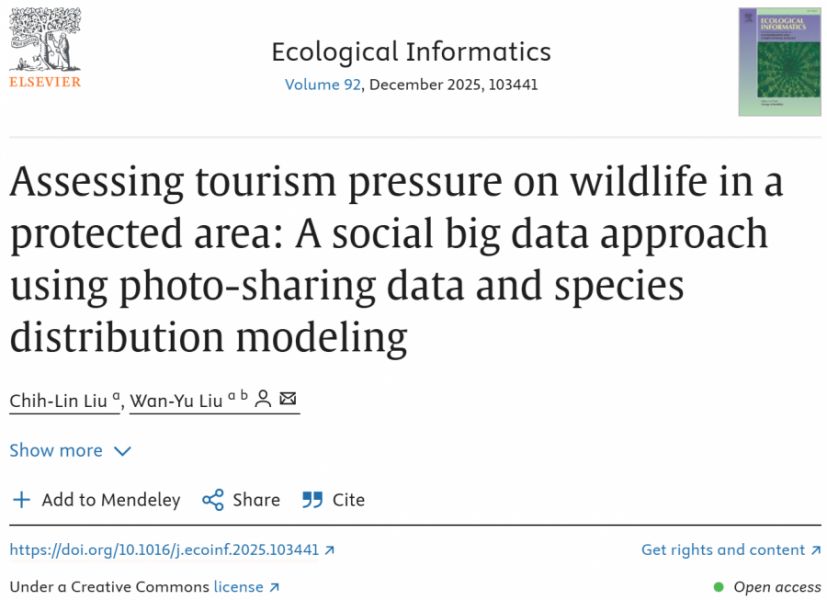Click the author profile person icon
Viewport: 827px width, 600px height.
click(x=263, y=399)
